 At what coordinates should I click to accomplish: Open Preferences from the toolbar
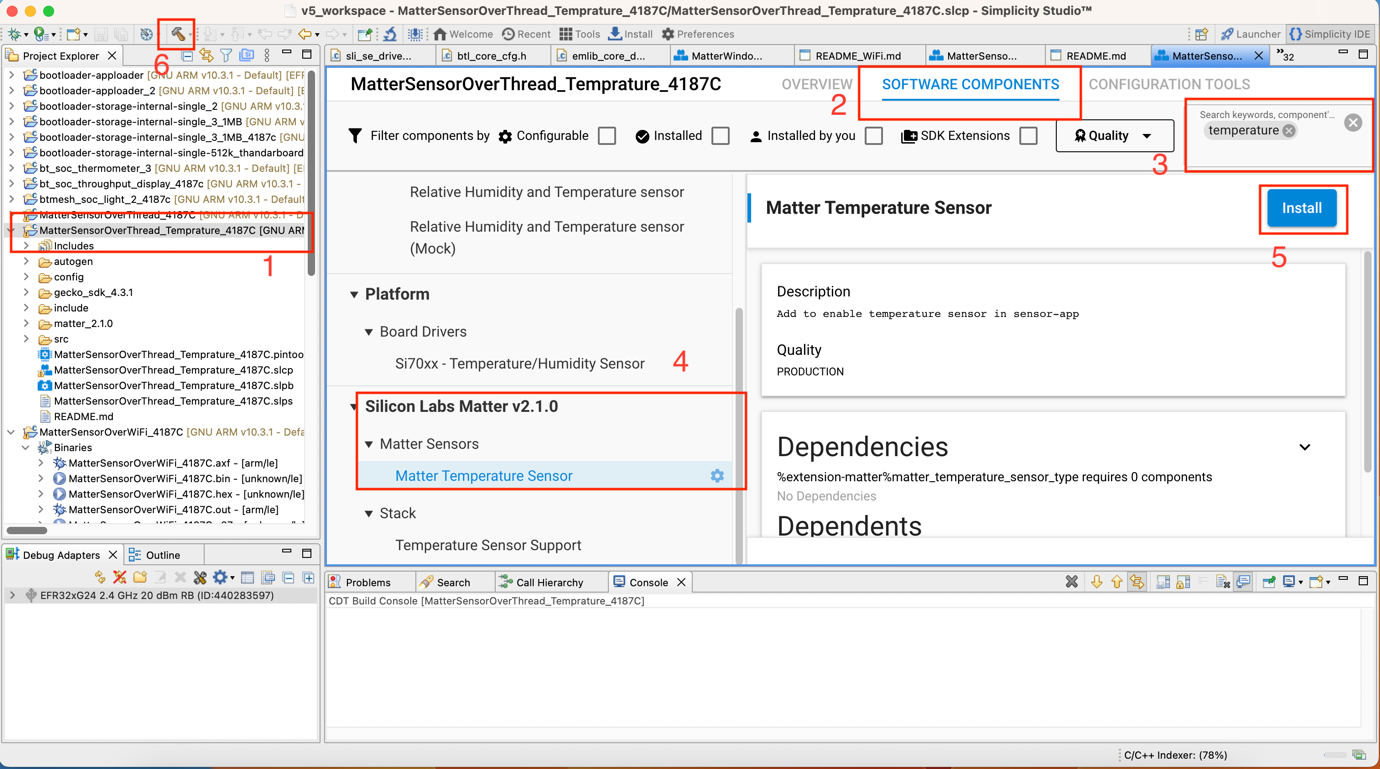698,34
